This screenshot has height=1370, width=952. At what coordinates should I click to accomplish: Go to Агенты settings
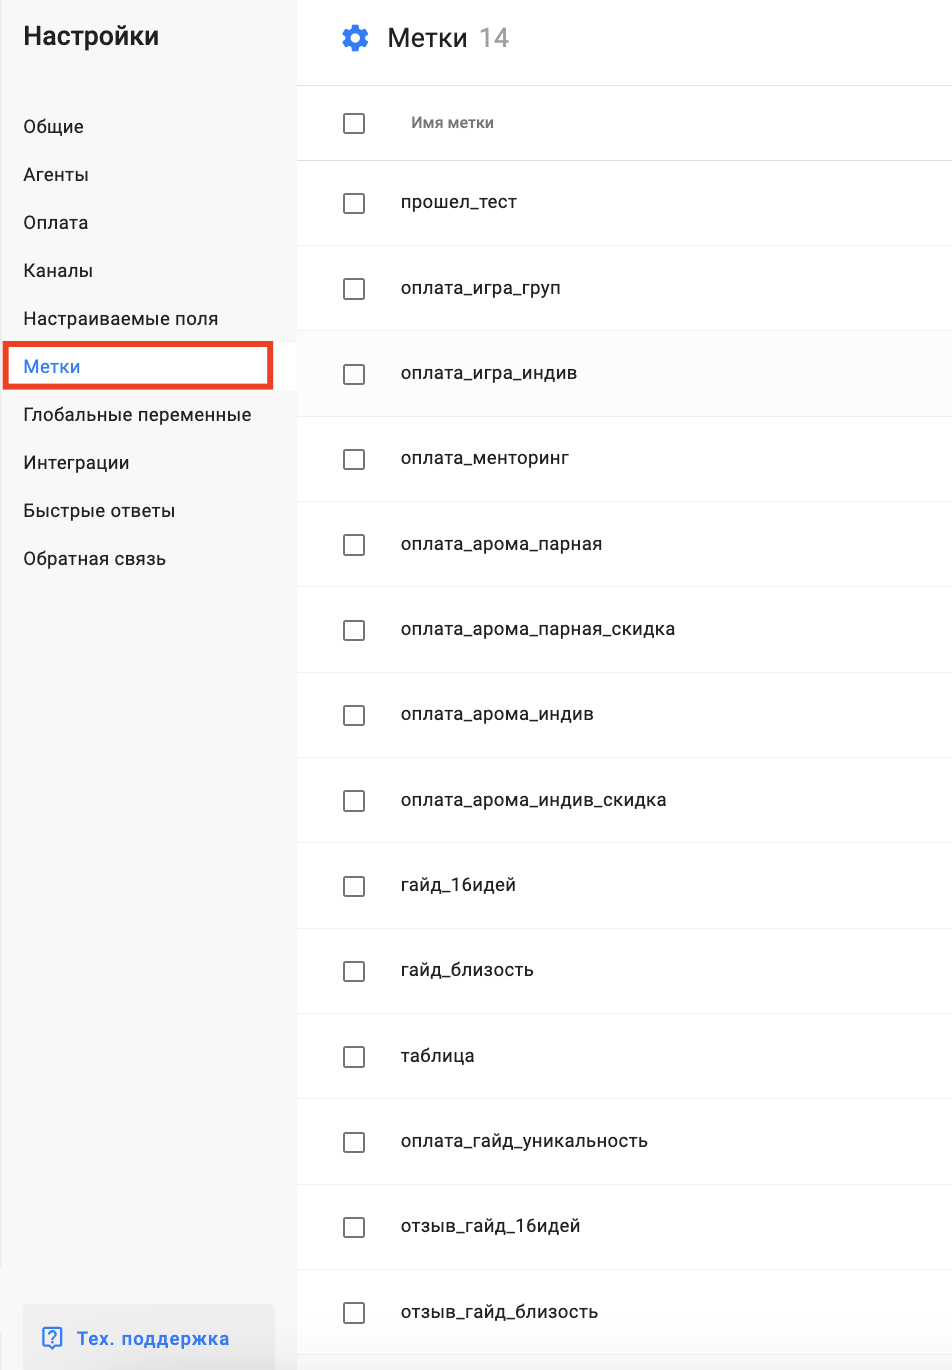[56, 175]
